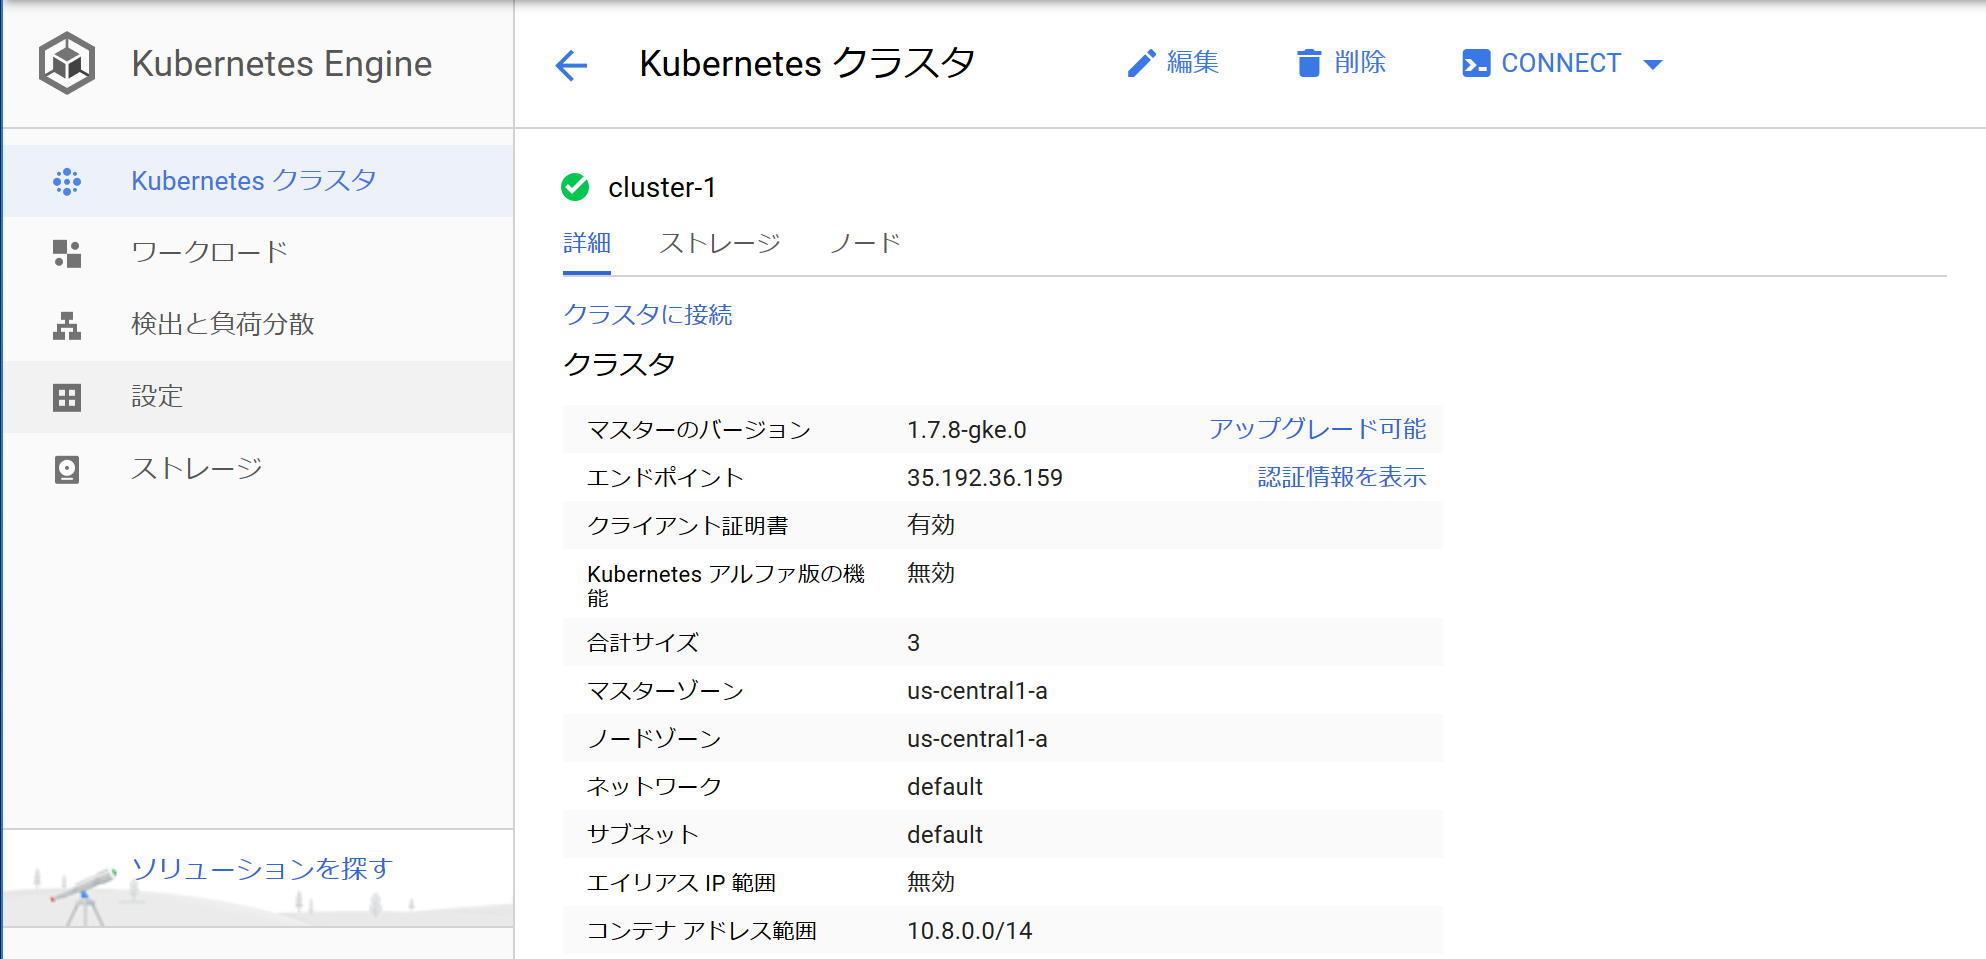The height and width of the screenshot is (959, 1986).
Task: Click the green status check next to cluster-1
Action: (576, 186)
